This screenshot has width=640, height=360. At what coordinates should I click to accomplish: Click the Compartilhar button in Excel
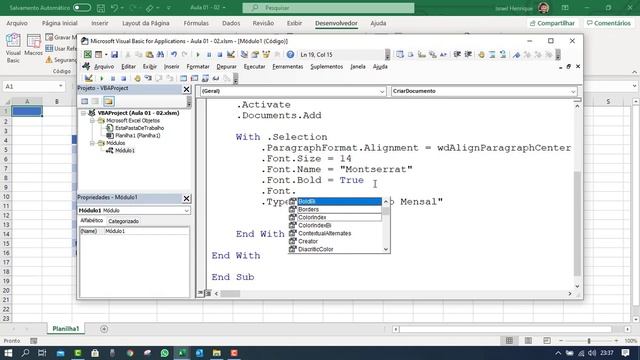552,23
